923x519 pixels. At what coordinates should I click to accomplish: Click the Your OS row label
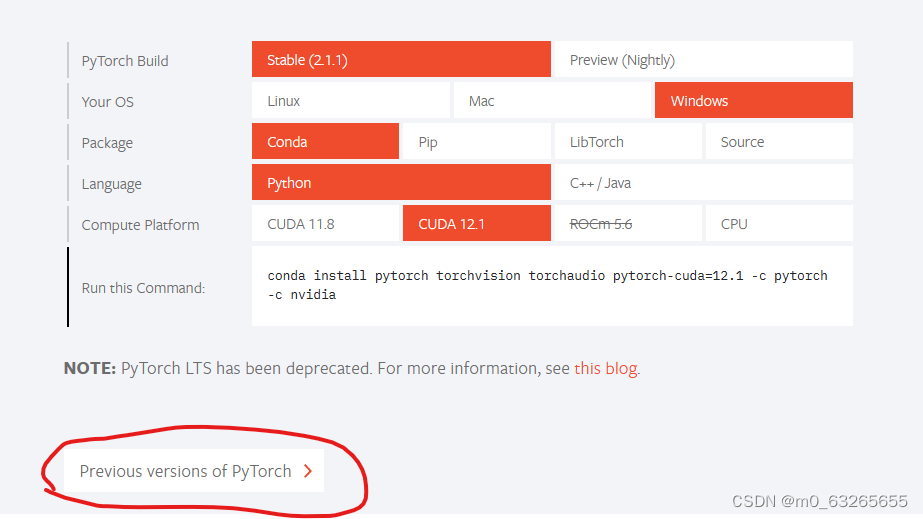click(108, 102)
